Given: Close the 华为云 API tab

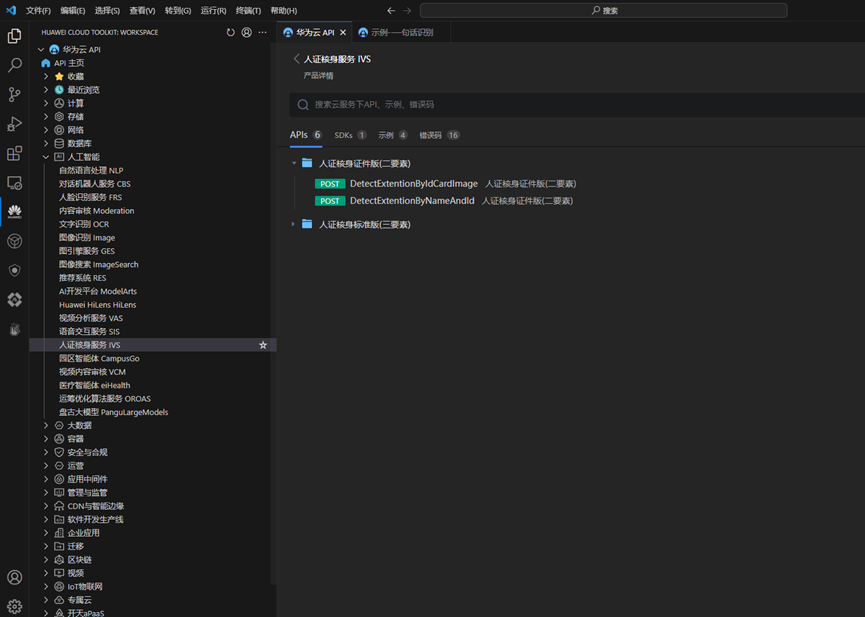Looking at the screenshot, I should [x=343, y=33].
